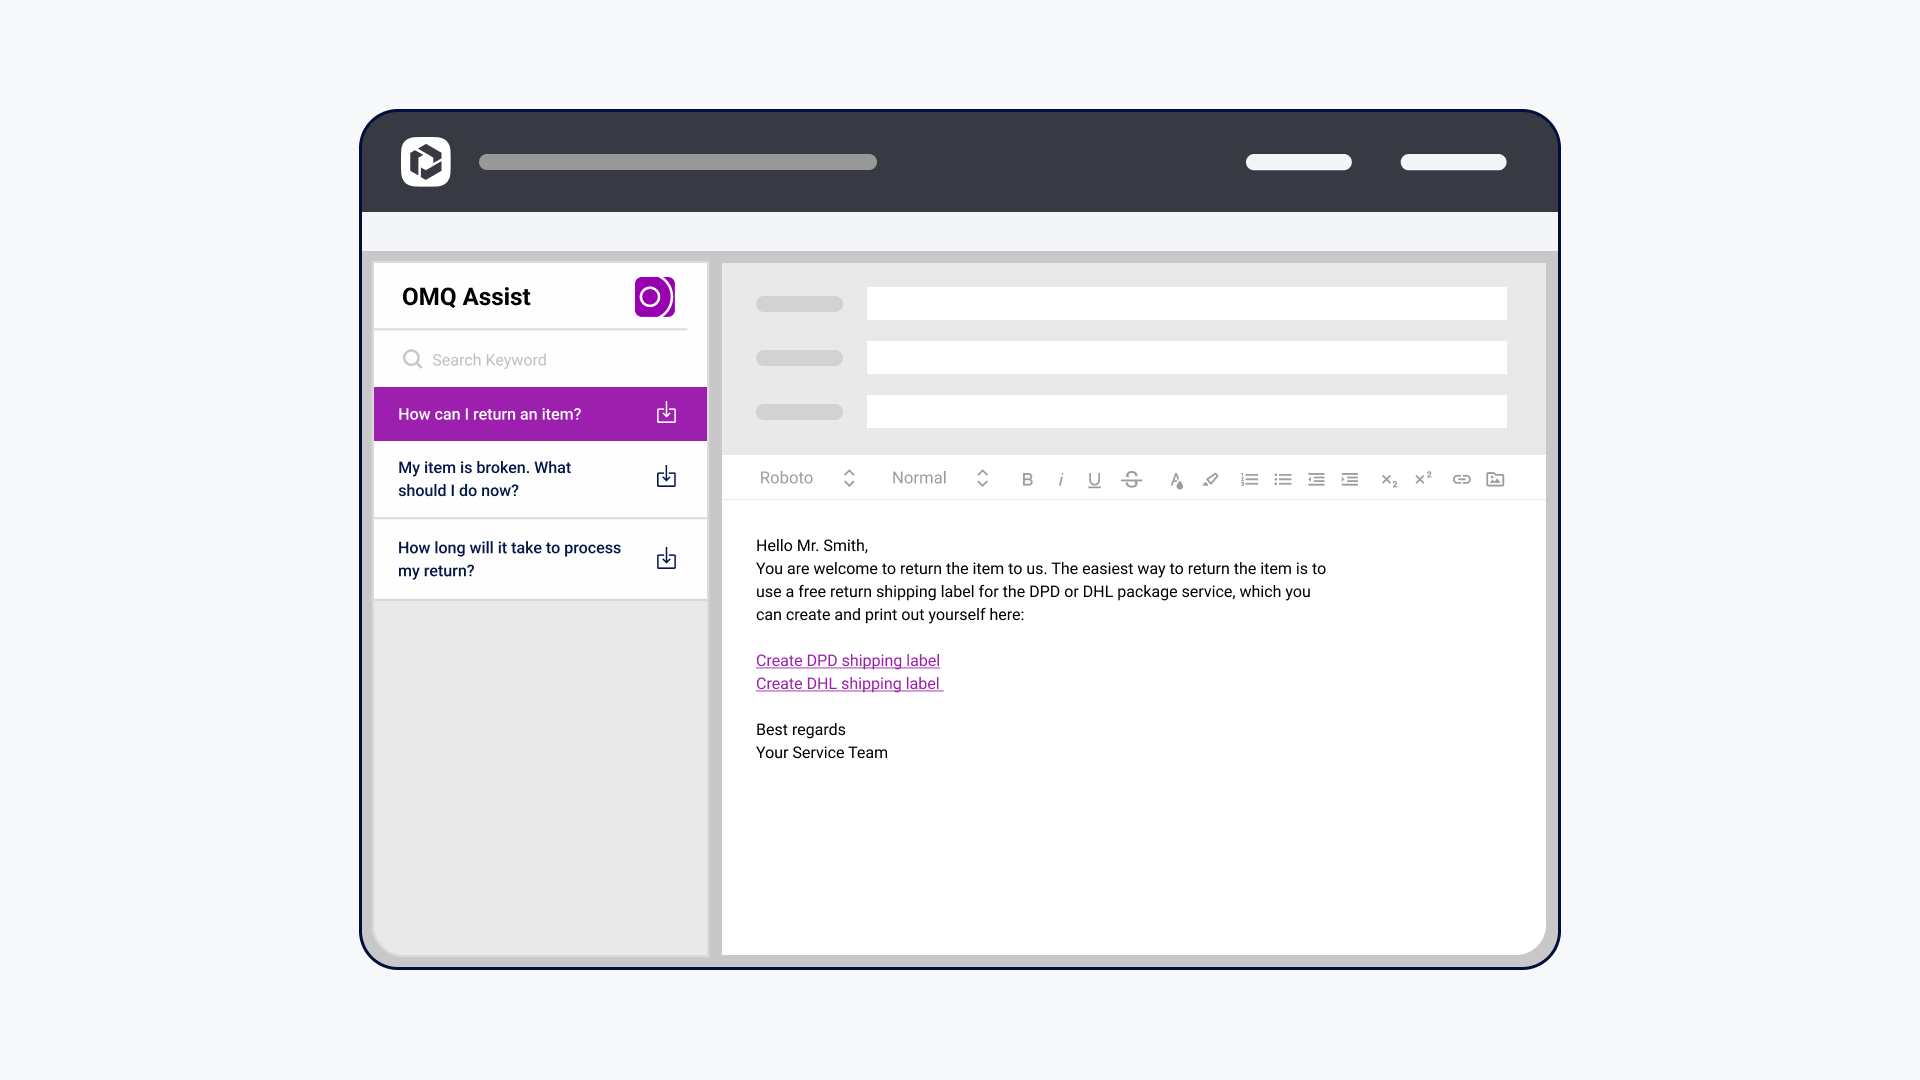1920x1080 pixels.
Task: Click the first white pill button in header
Action: pyautogui.click(x=1299, y=162)
